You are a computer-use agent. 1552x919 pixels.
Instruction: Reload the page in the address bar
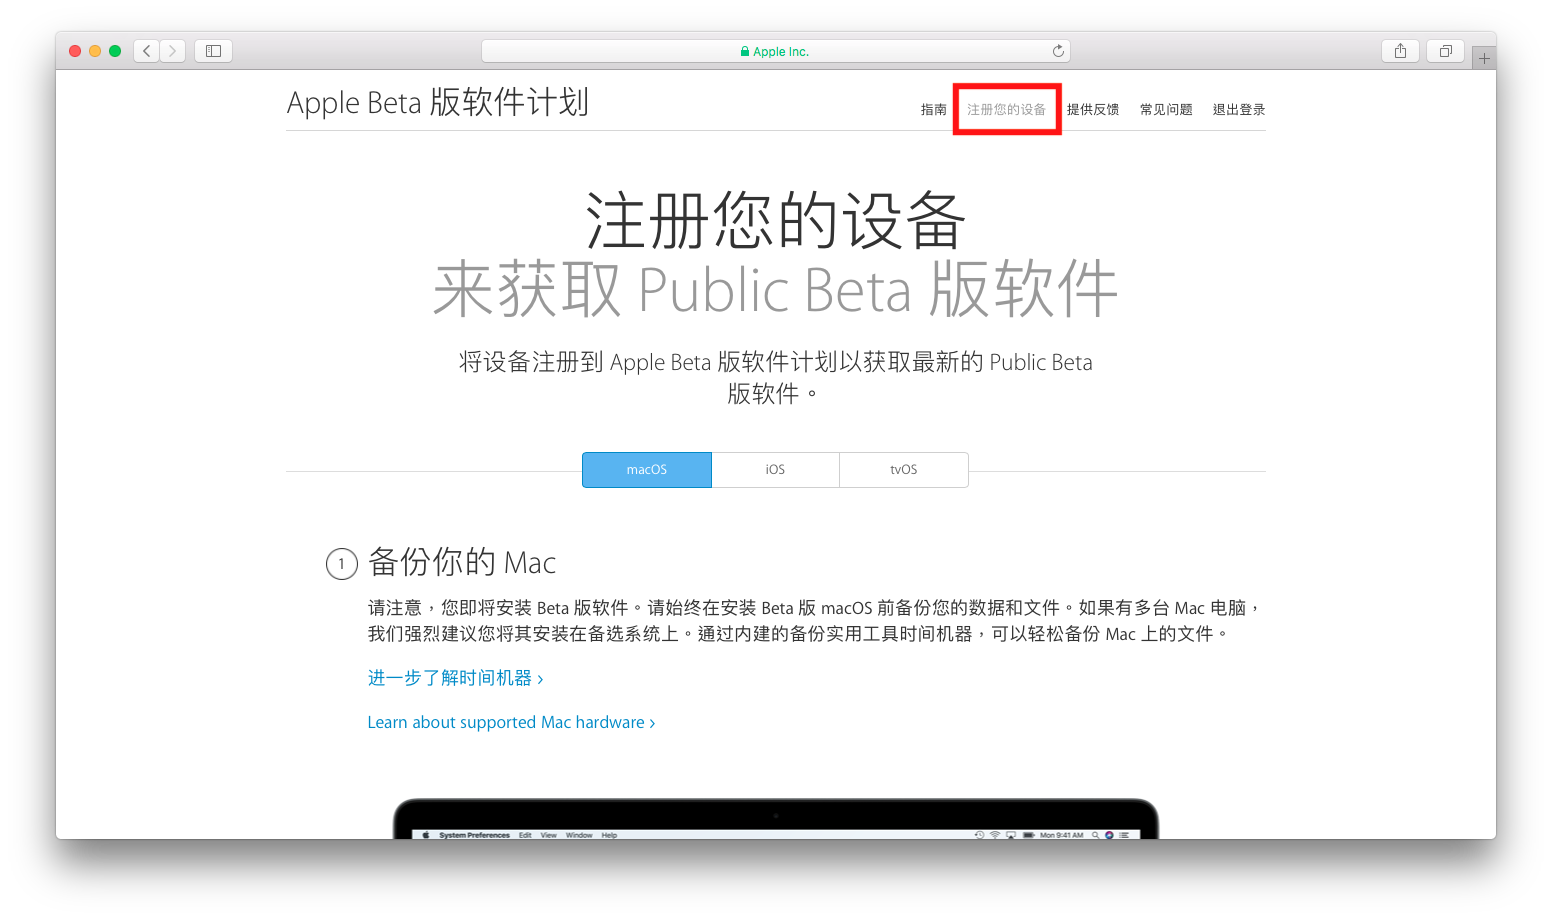1058,51
